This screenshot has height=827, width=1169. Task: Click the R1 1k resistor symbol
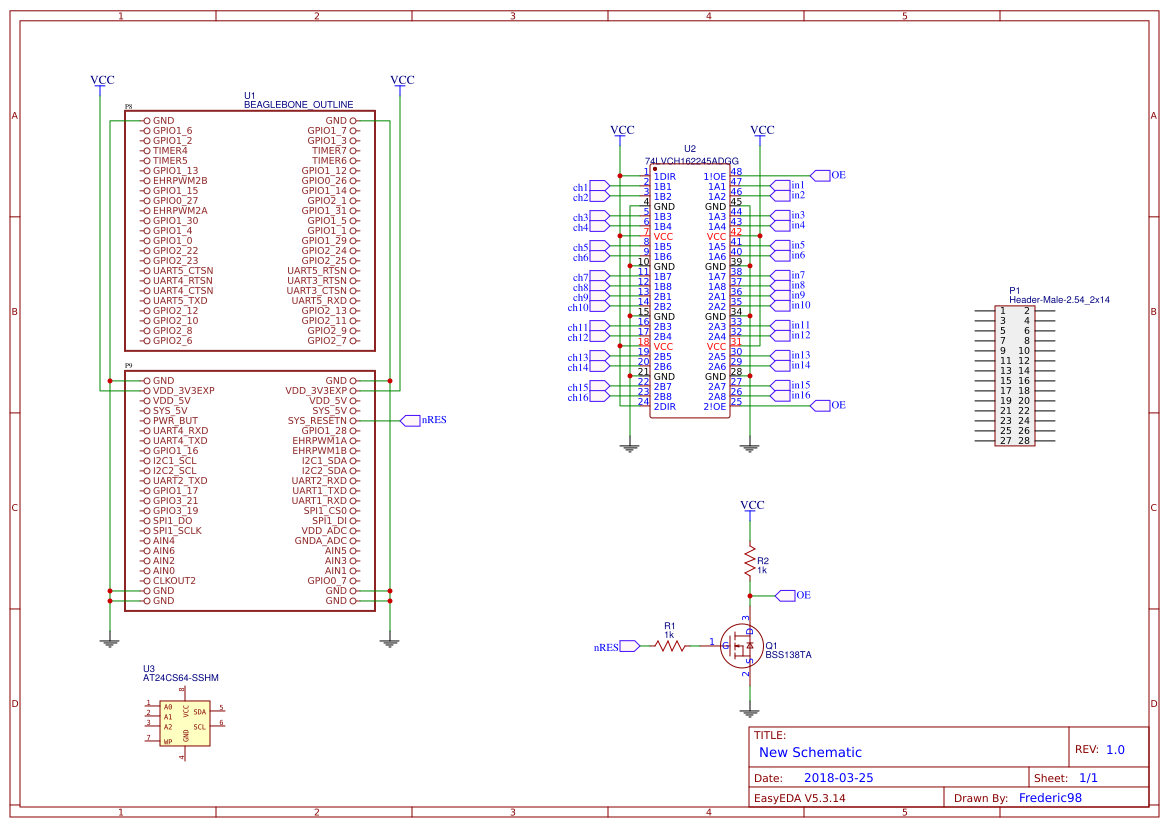[670, 646]
